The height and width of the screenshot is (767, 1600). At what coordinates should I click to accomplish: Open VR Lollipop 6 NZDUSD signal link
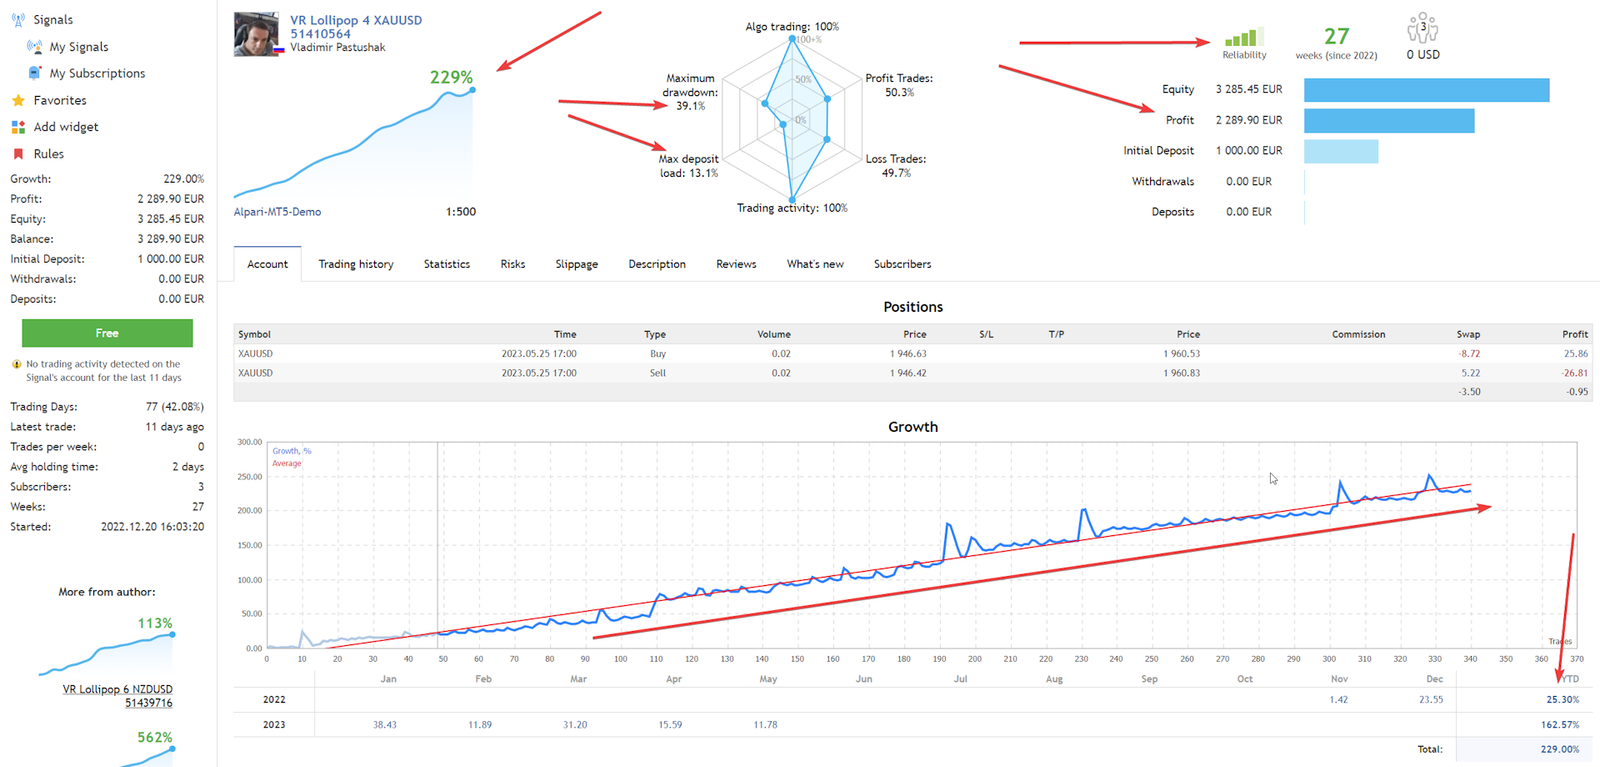[118, 696]
